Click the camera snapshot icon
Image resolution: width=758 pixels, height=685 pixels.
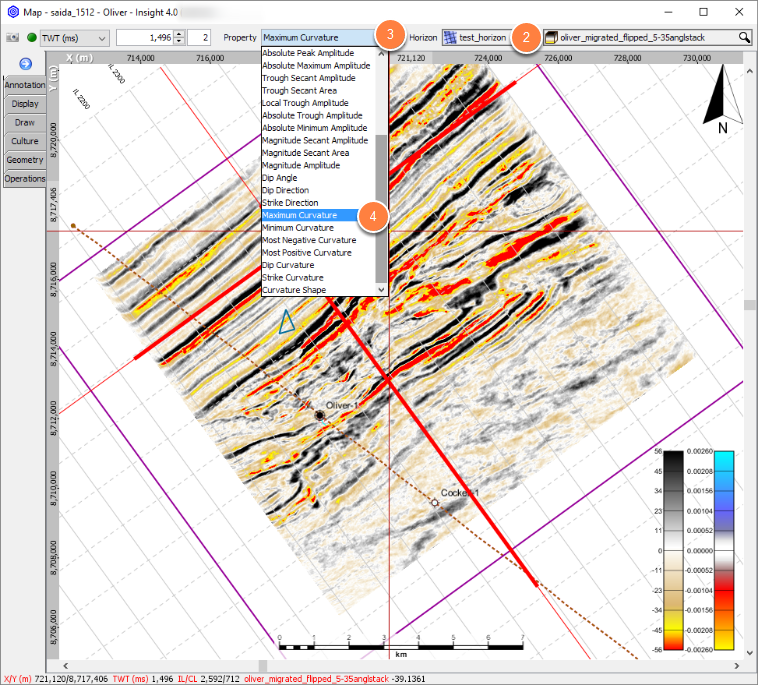pos(13,37)
